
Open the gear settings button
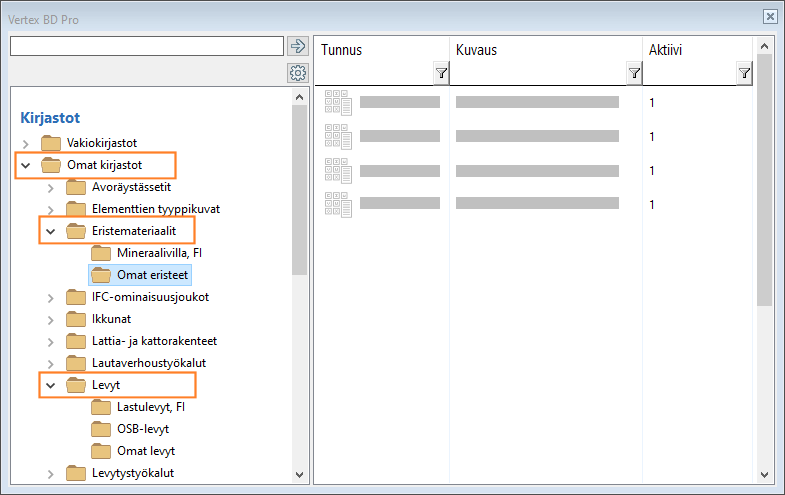[297, 72]
